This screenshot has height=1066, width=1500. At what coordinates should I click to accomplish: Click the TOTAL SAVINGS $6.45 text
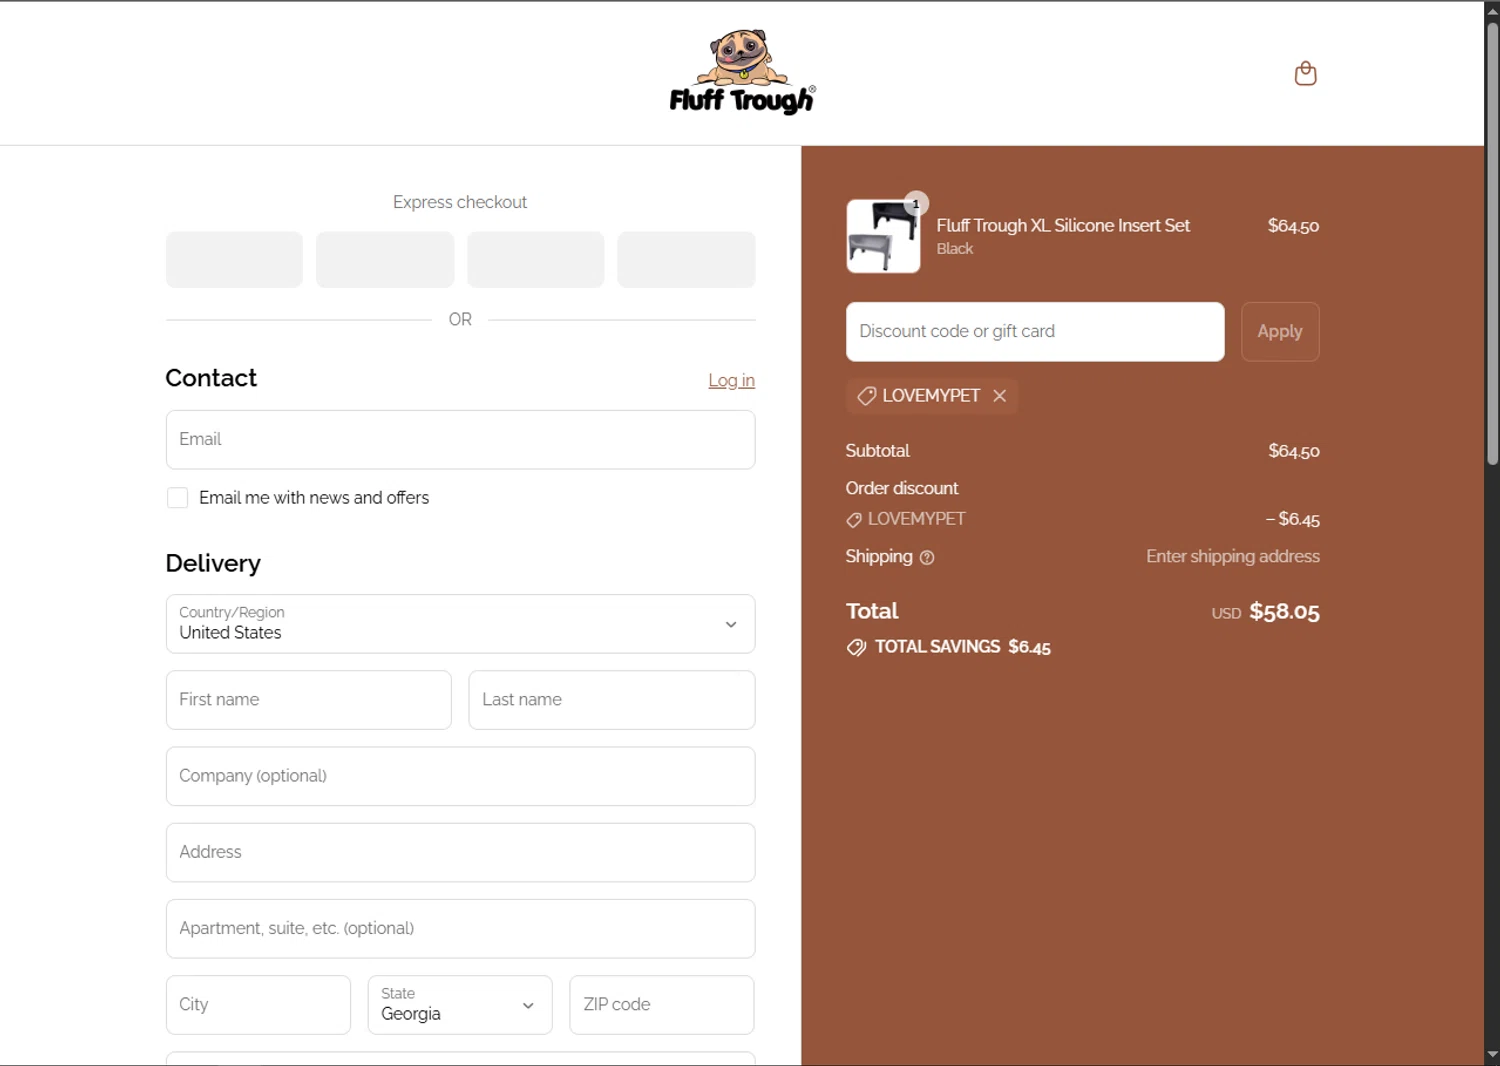[963, 648]
